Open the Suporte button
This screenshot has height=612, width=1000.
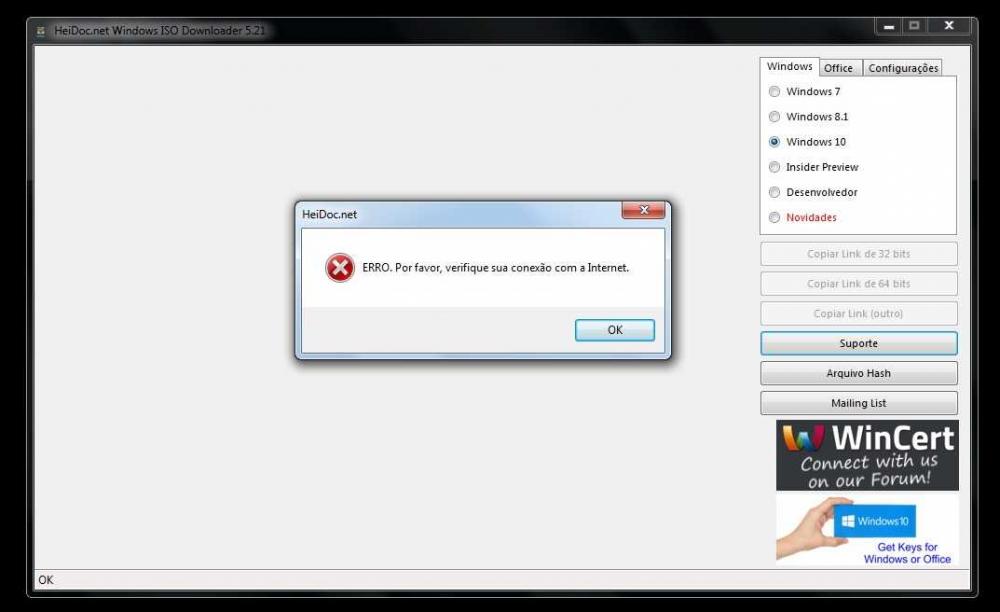click(858, 343)
